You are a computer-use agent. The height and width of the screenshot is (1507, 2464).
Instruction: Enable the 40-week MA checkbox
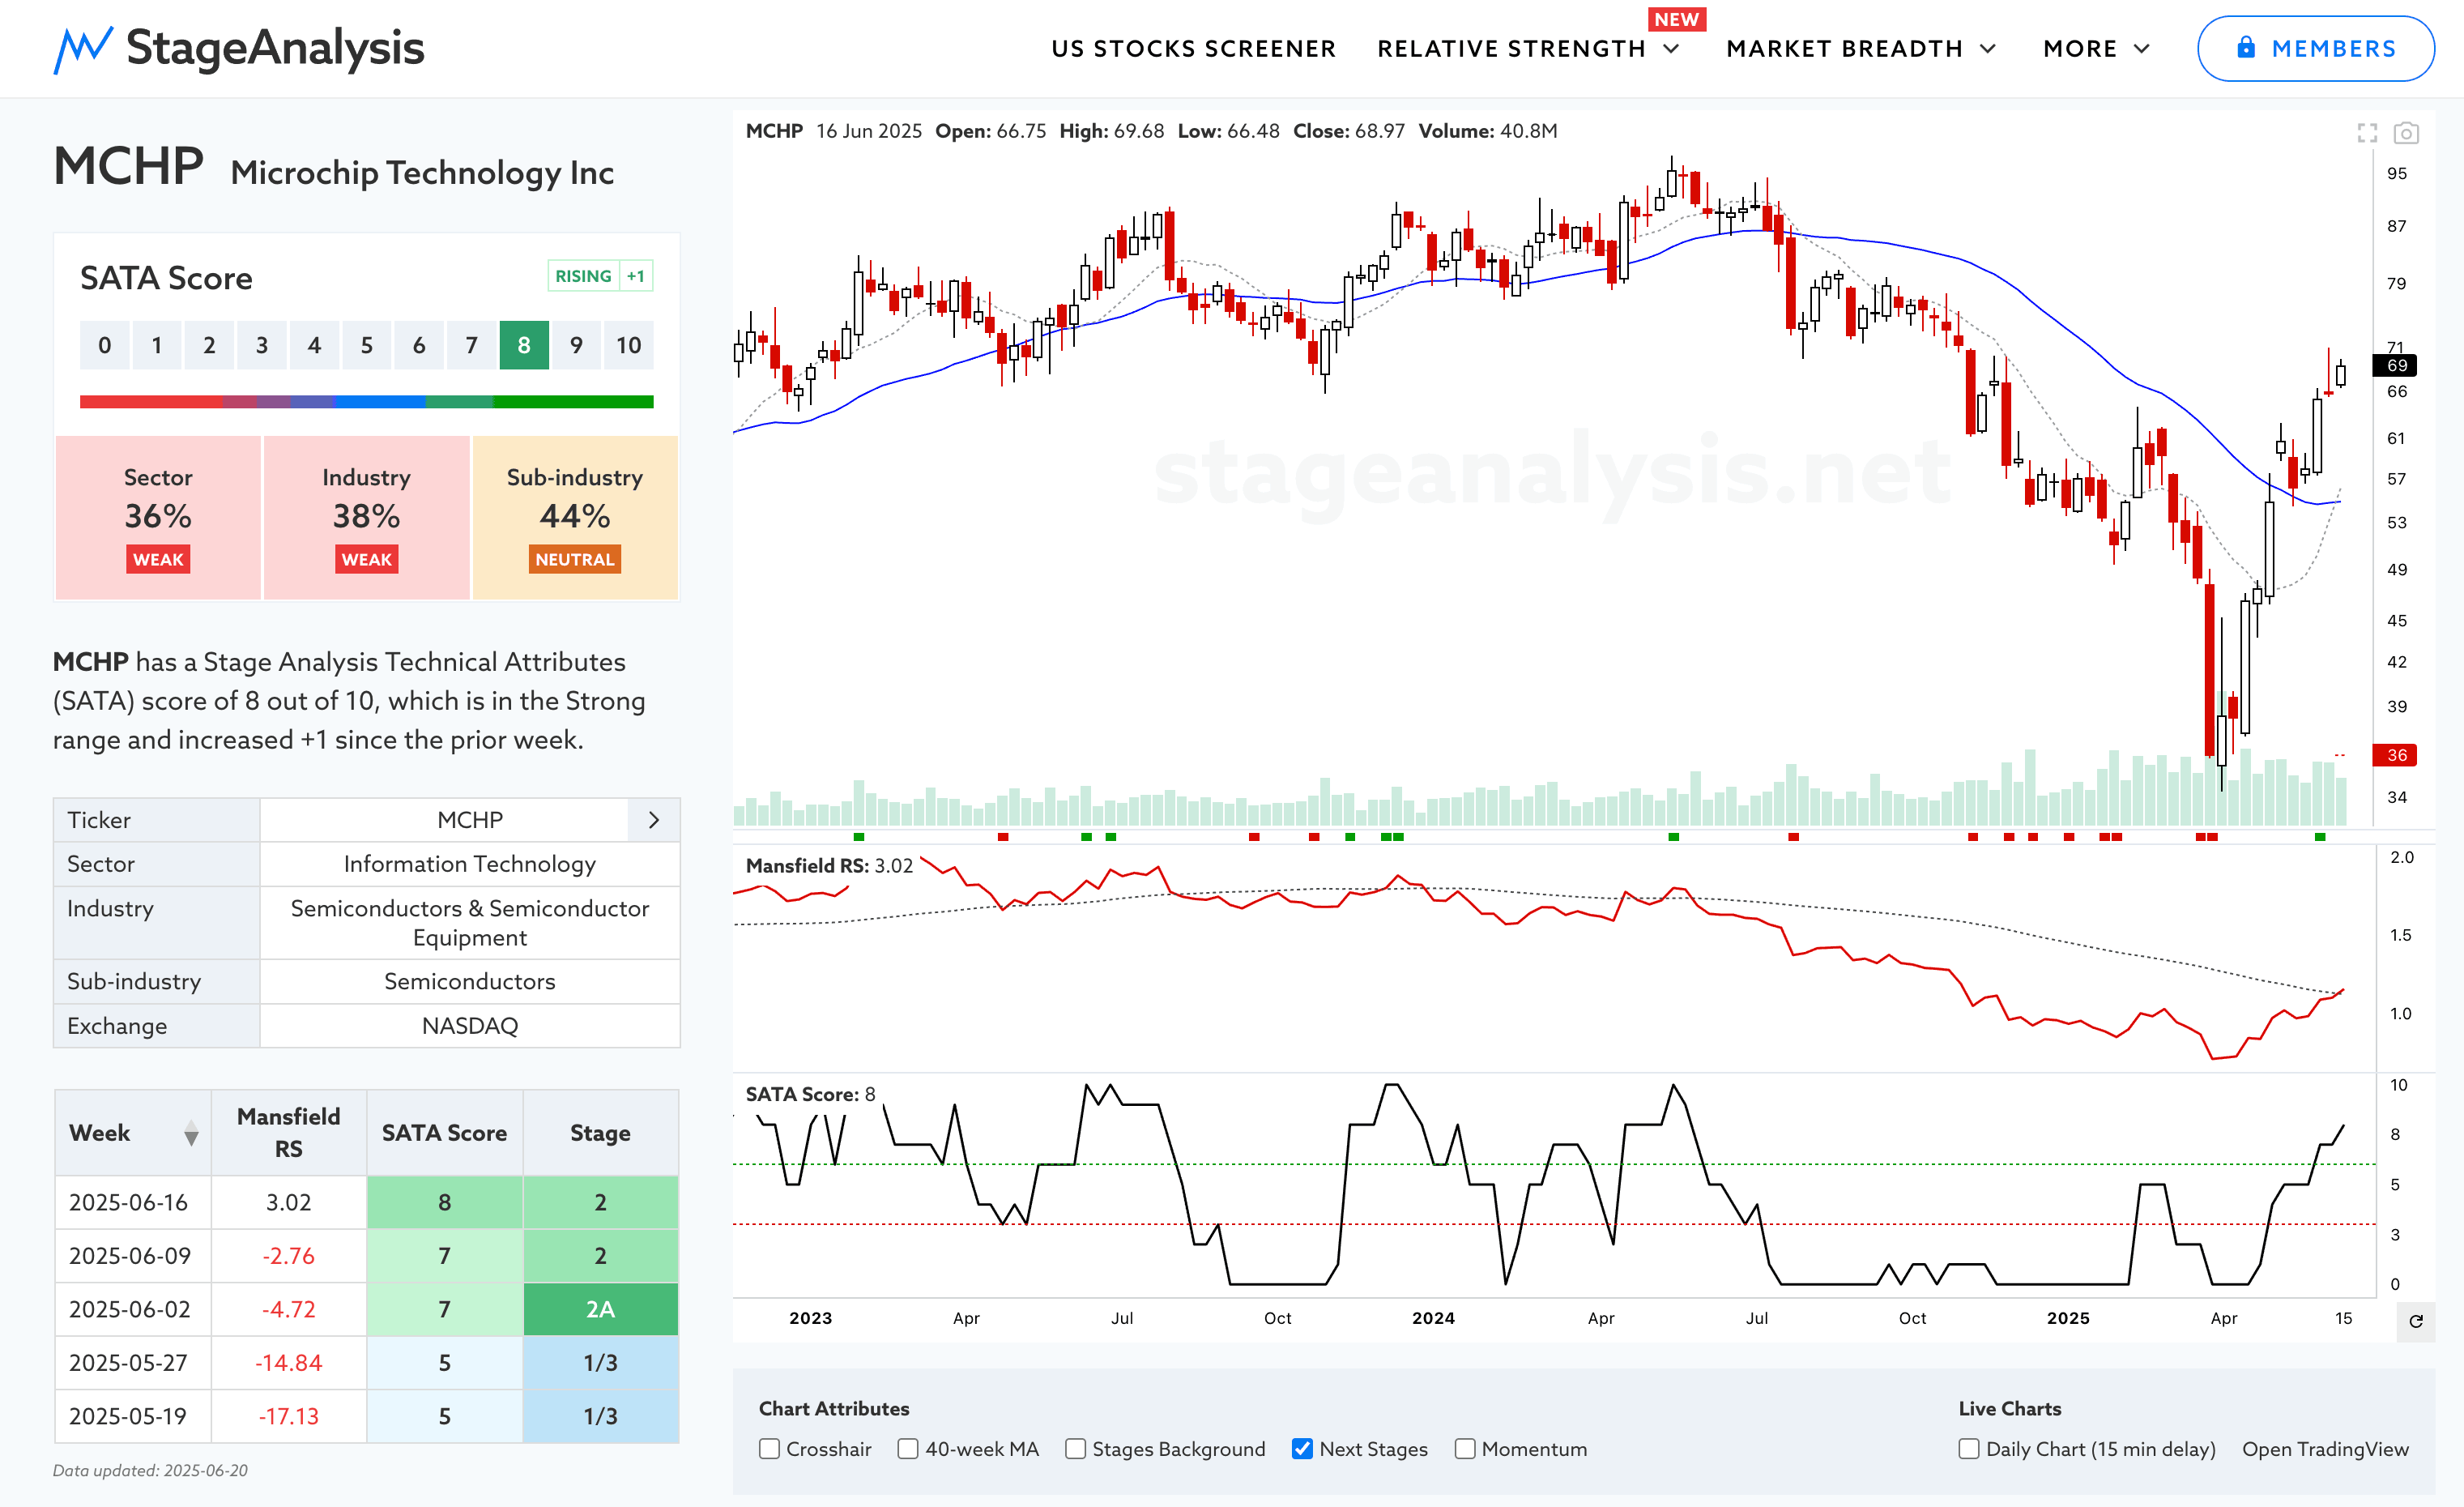(x=907, y=1449)
